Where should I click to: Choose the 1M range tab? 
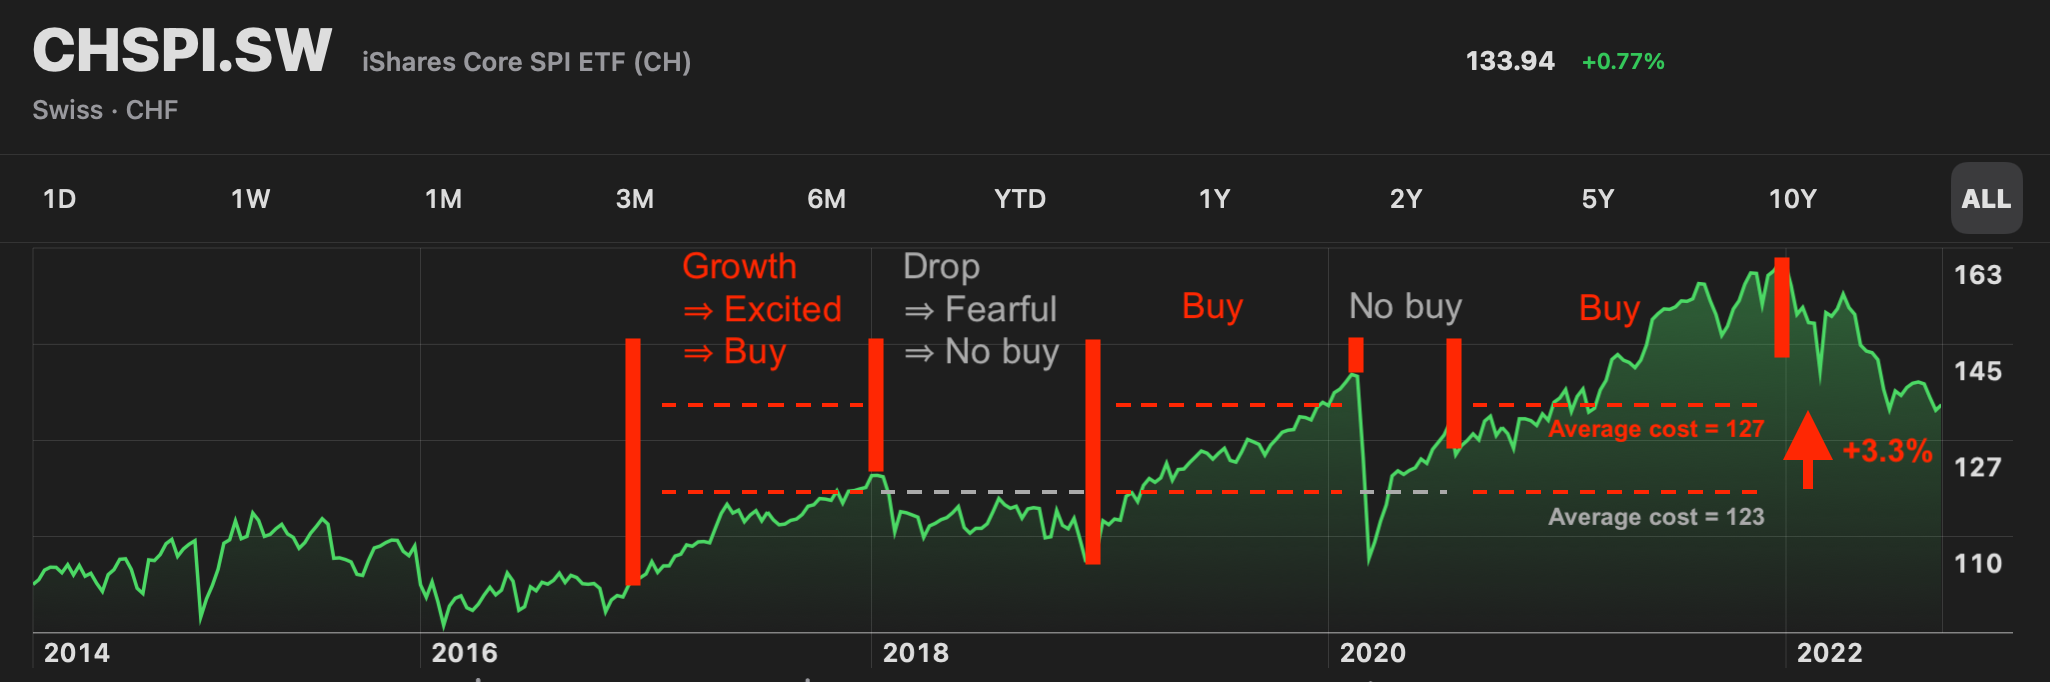point(444,199)
